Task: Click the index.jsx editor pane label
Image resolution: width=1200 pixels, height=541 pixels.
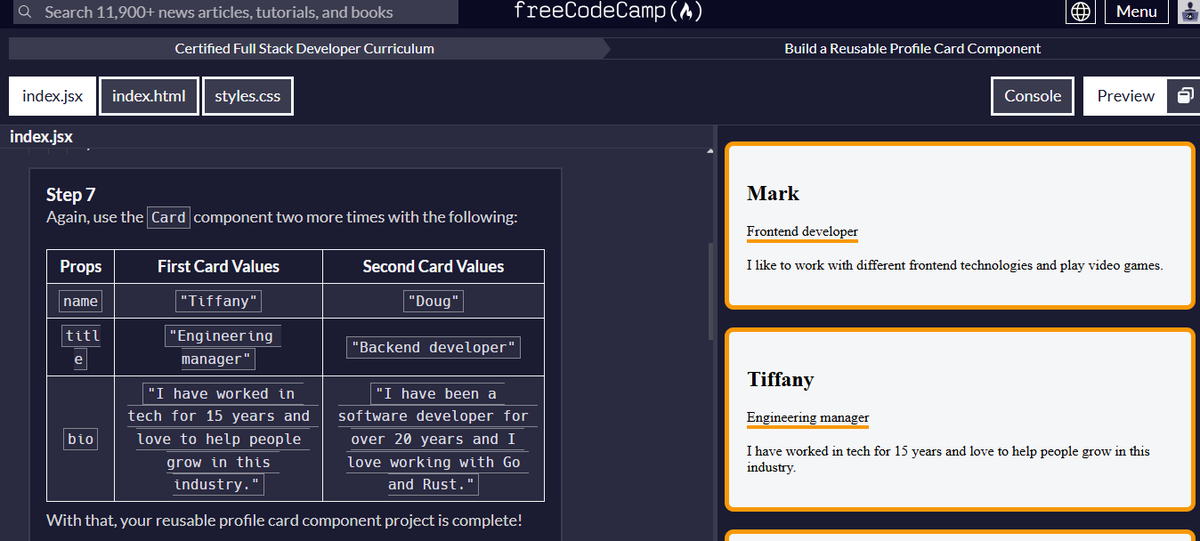Action: point(41,137)
